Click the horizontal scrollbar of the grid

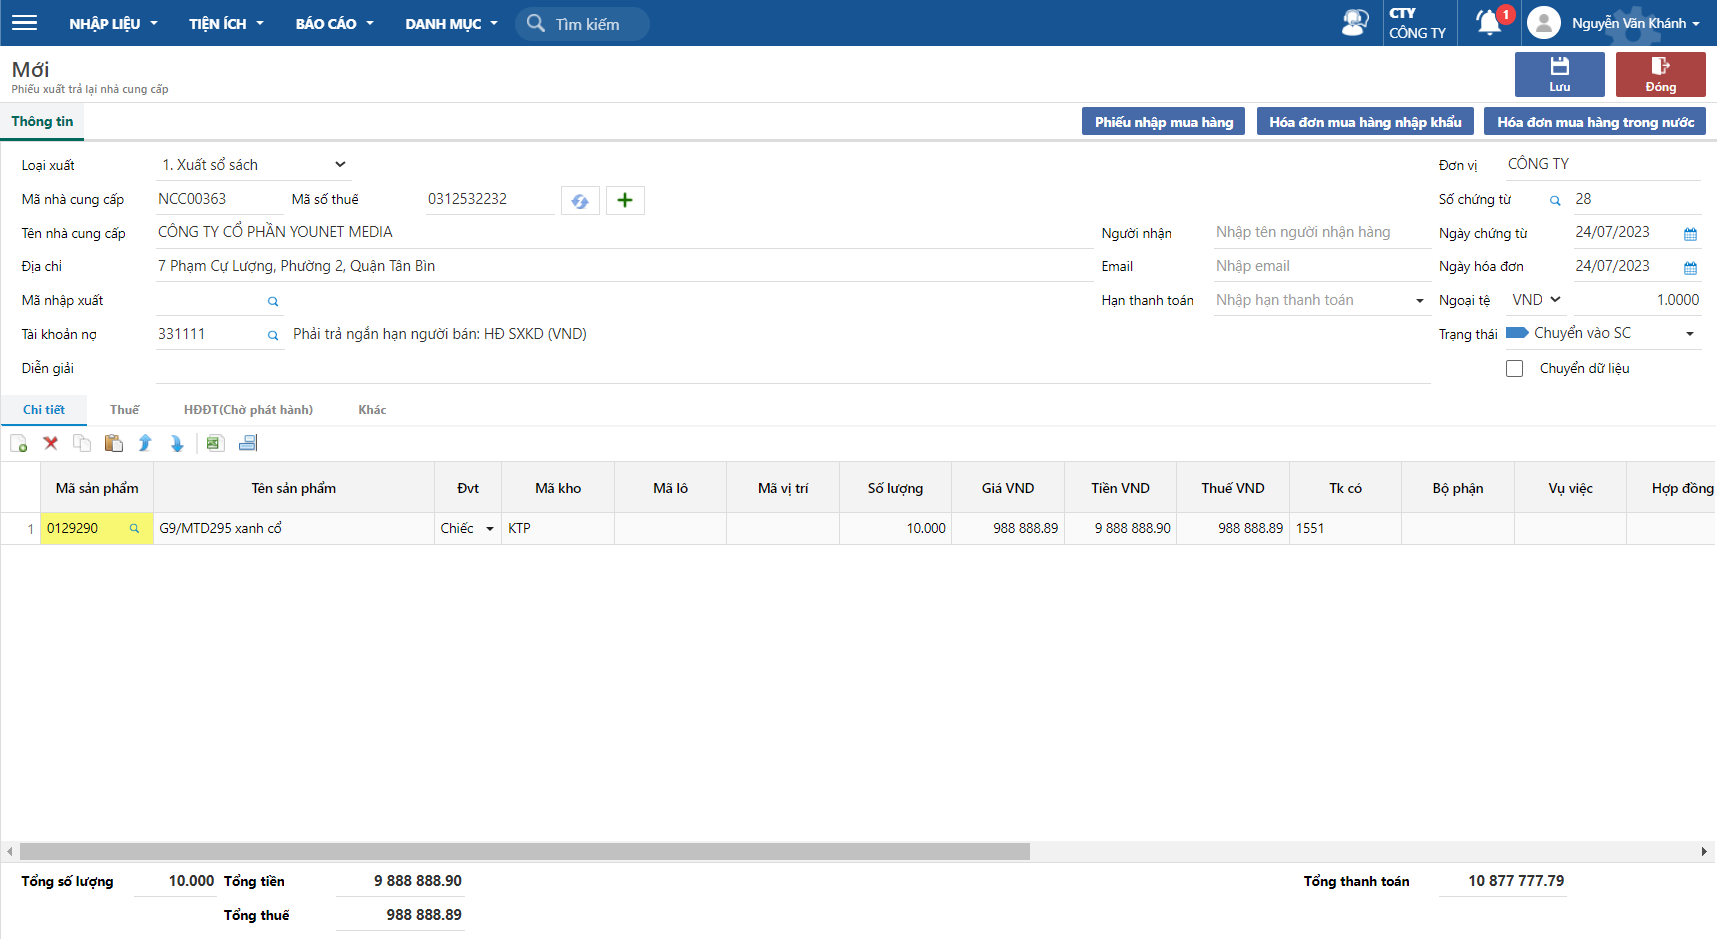click(x=524, y=852)
